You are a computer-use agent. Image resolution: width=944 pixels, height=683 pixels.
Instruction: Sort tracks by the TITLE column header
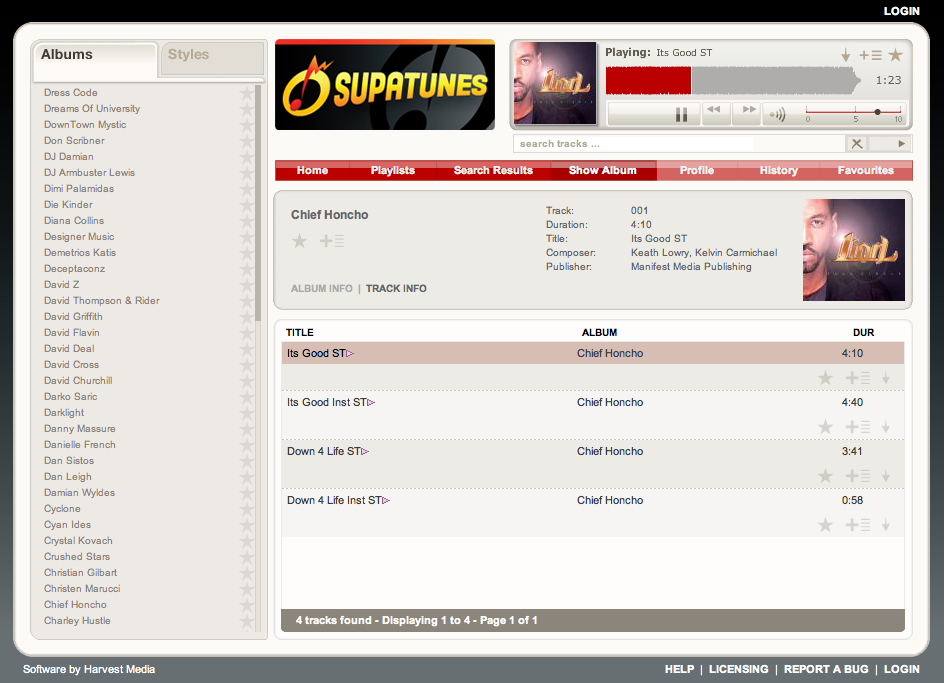pyautogui.click(x=299, y=332)
